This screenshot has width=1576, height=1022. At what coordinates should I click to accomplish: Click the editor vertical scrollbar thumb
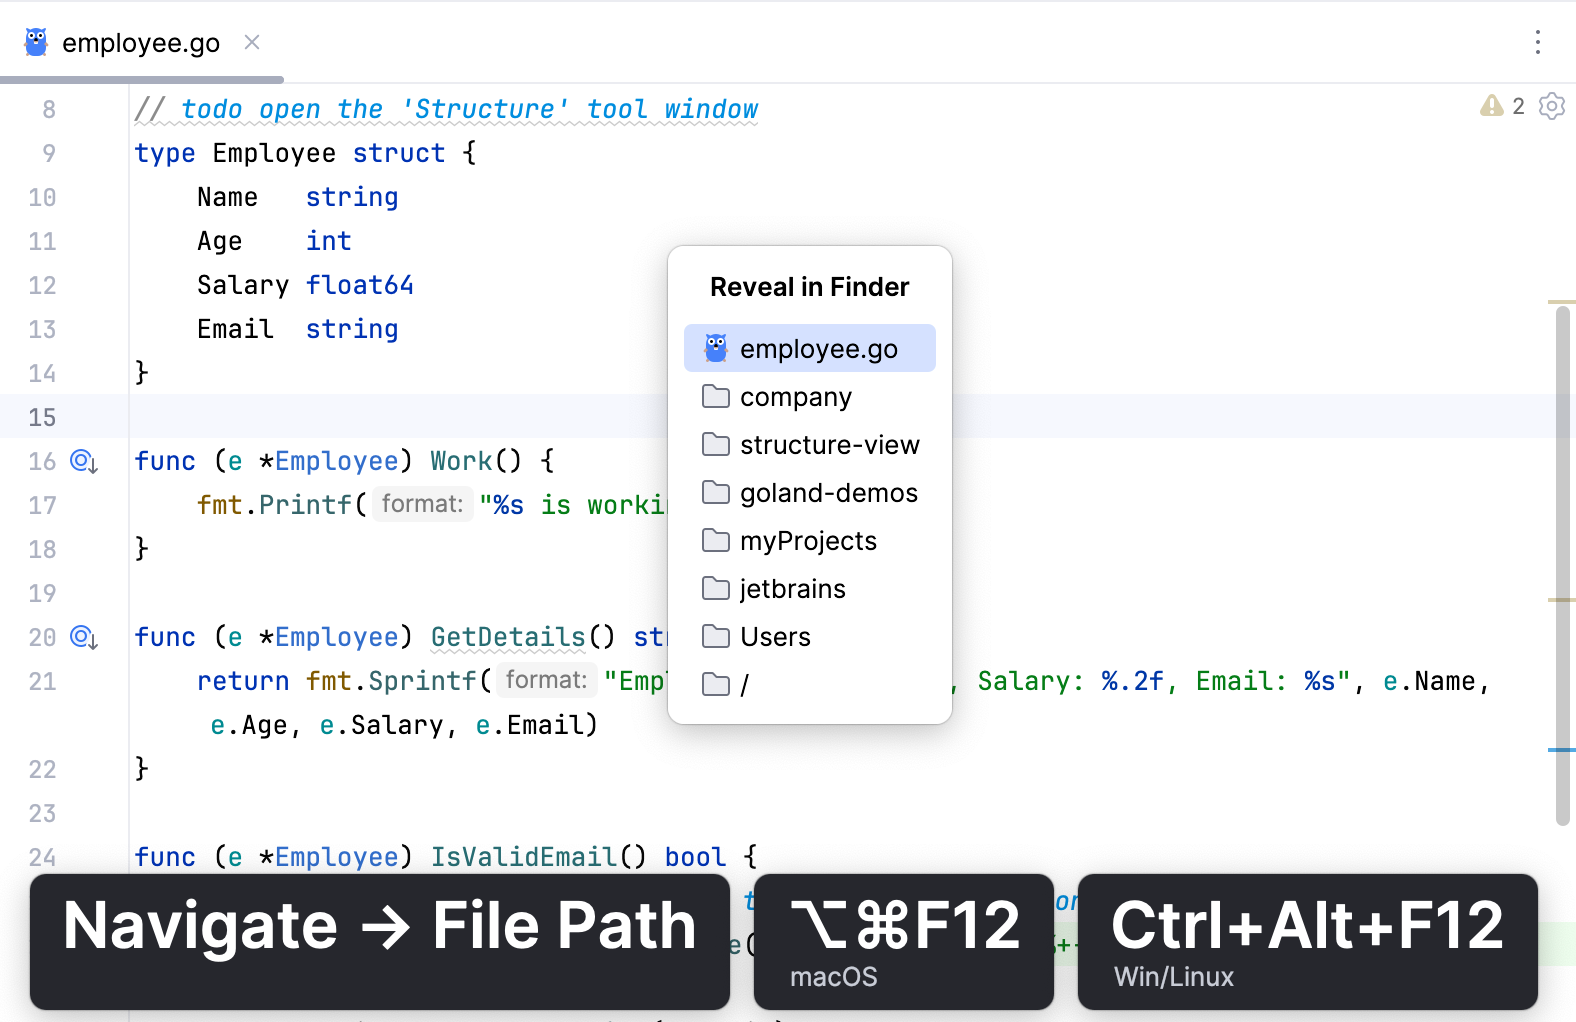click(x=1562, y=560)
